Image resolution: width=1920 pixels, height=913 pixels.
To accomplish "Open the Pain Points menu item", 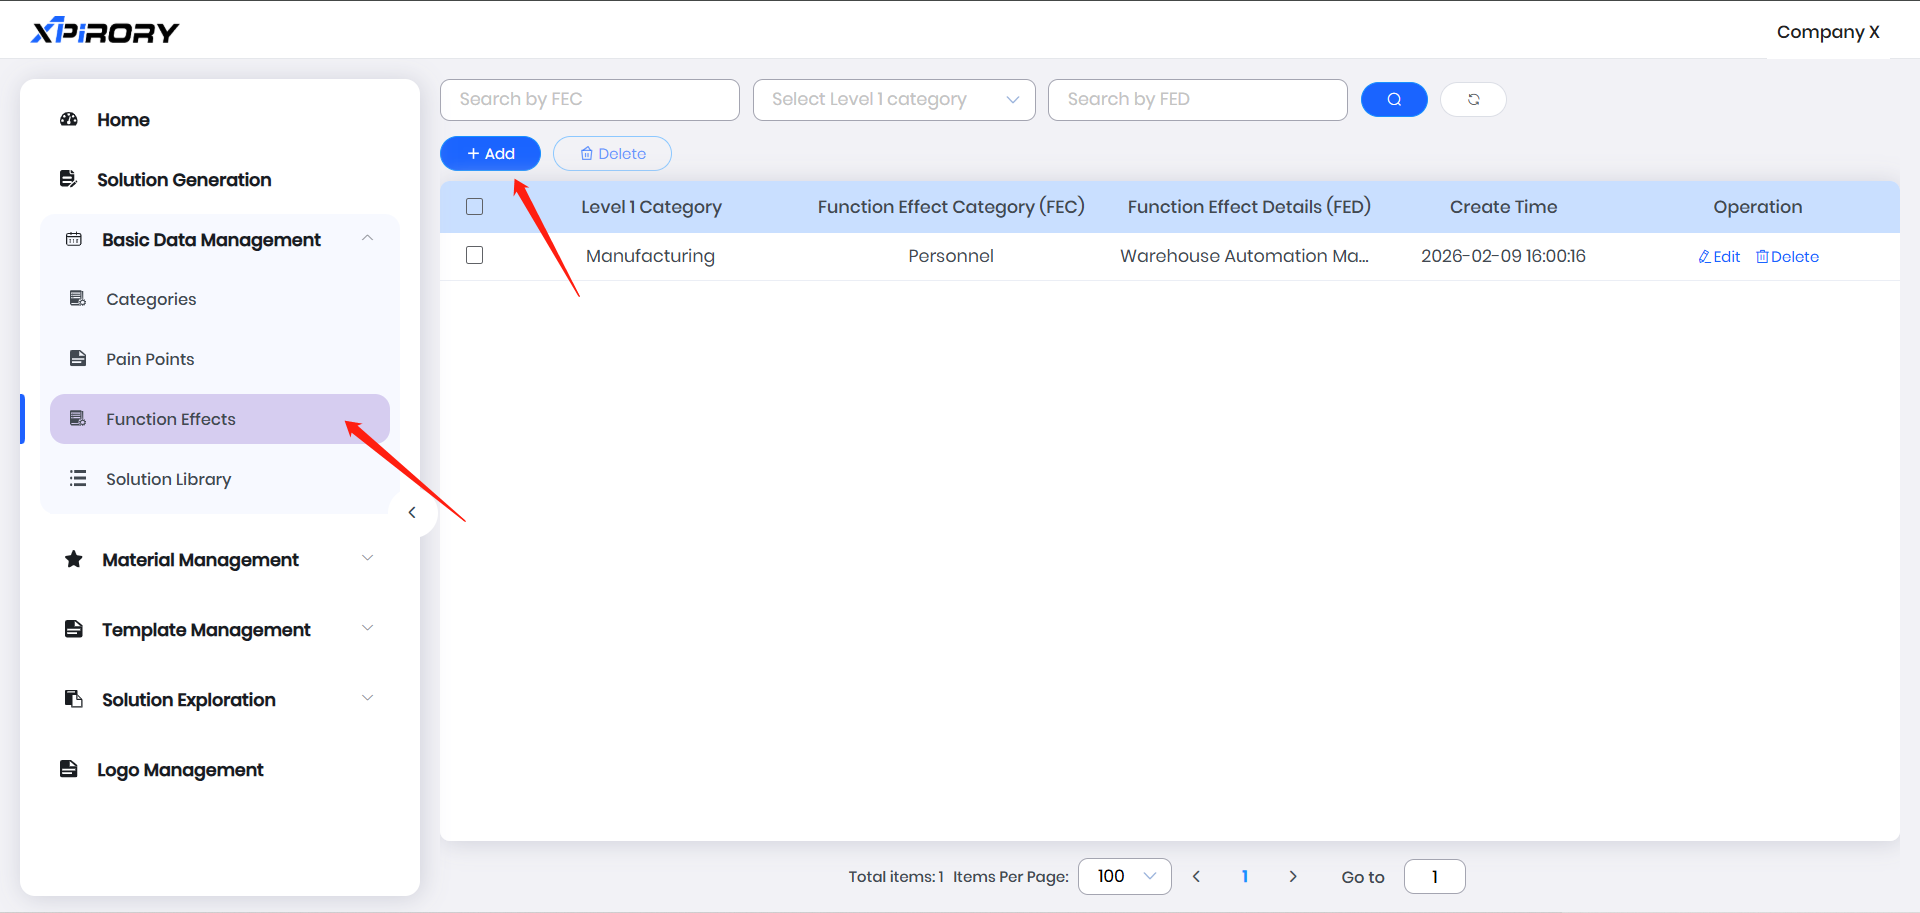I will 150,359.
